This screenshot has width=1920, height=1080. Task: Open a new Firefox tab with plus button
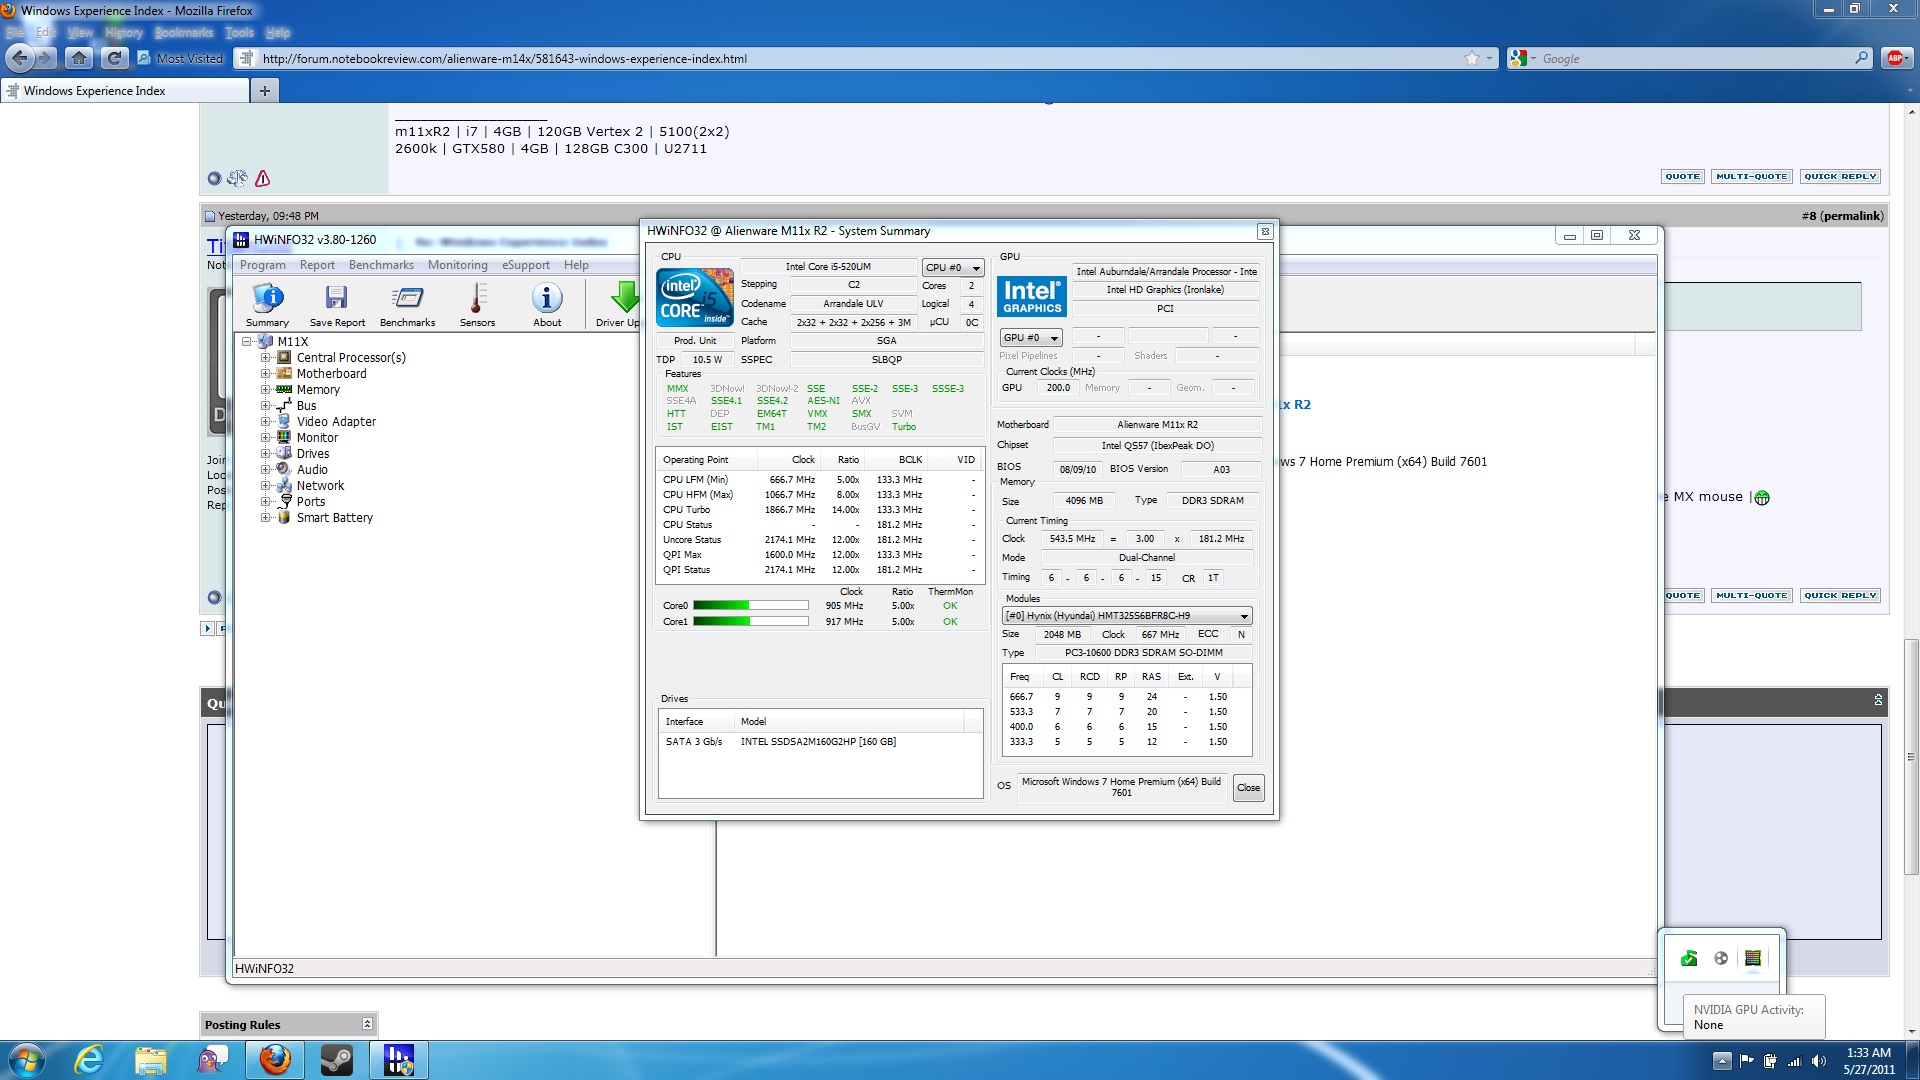(265, 91)
